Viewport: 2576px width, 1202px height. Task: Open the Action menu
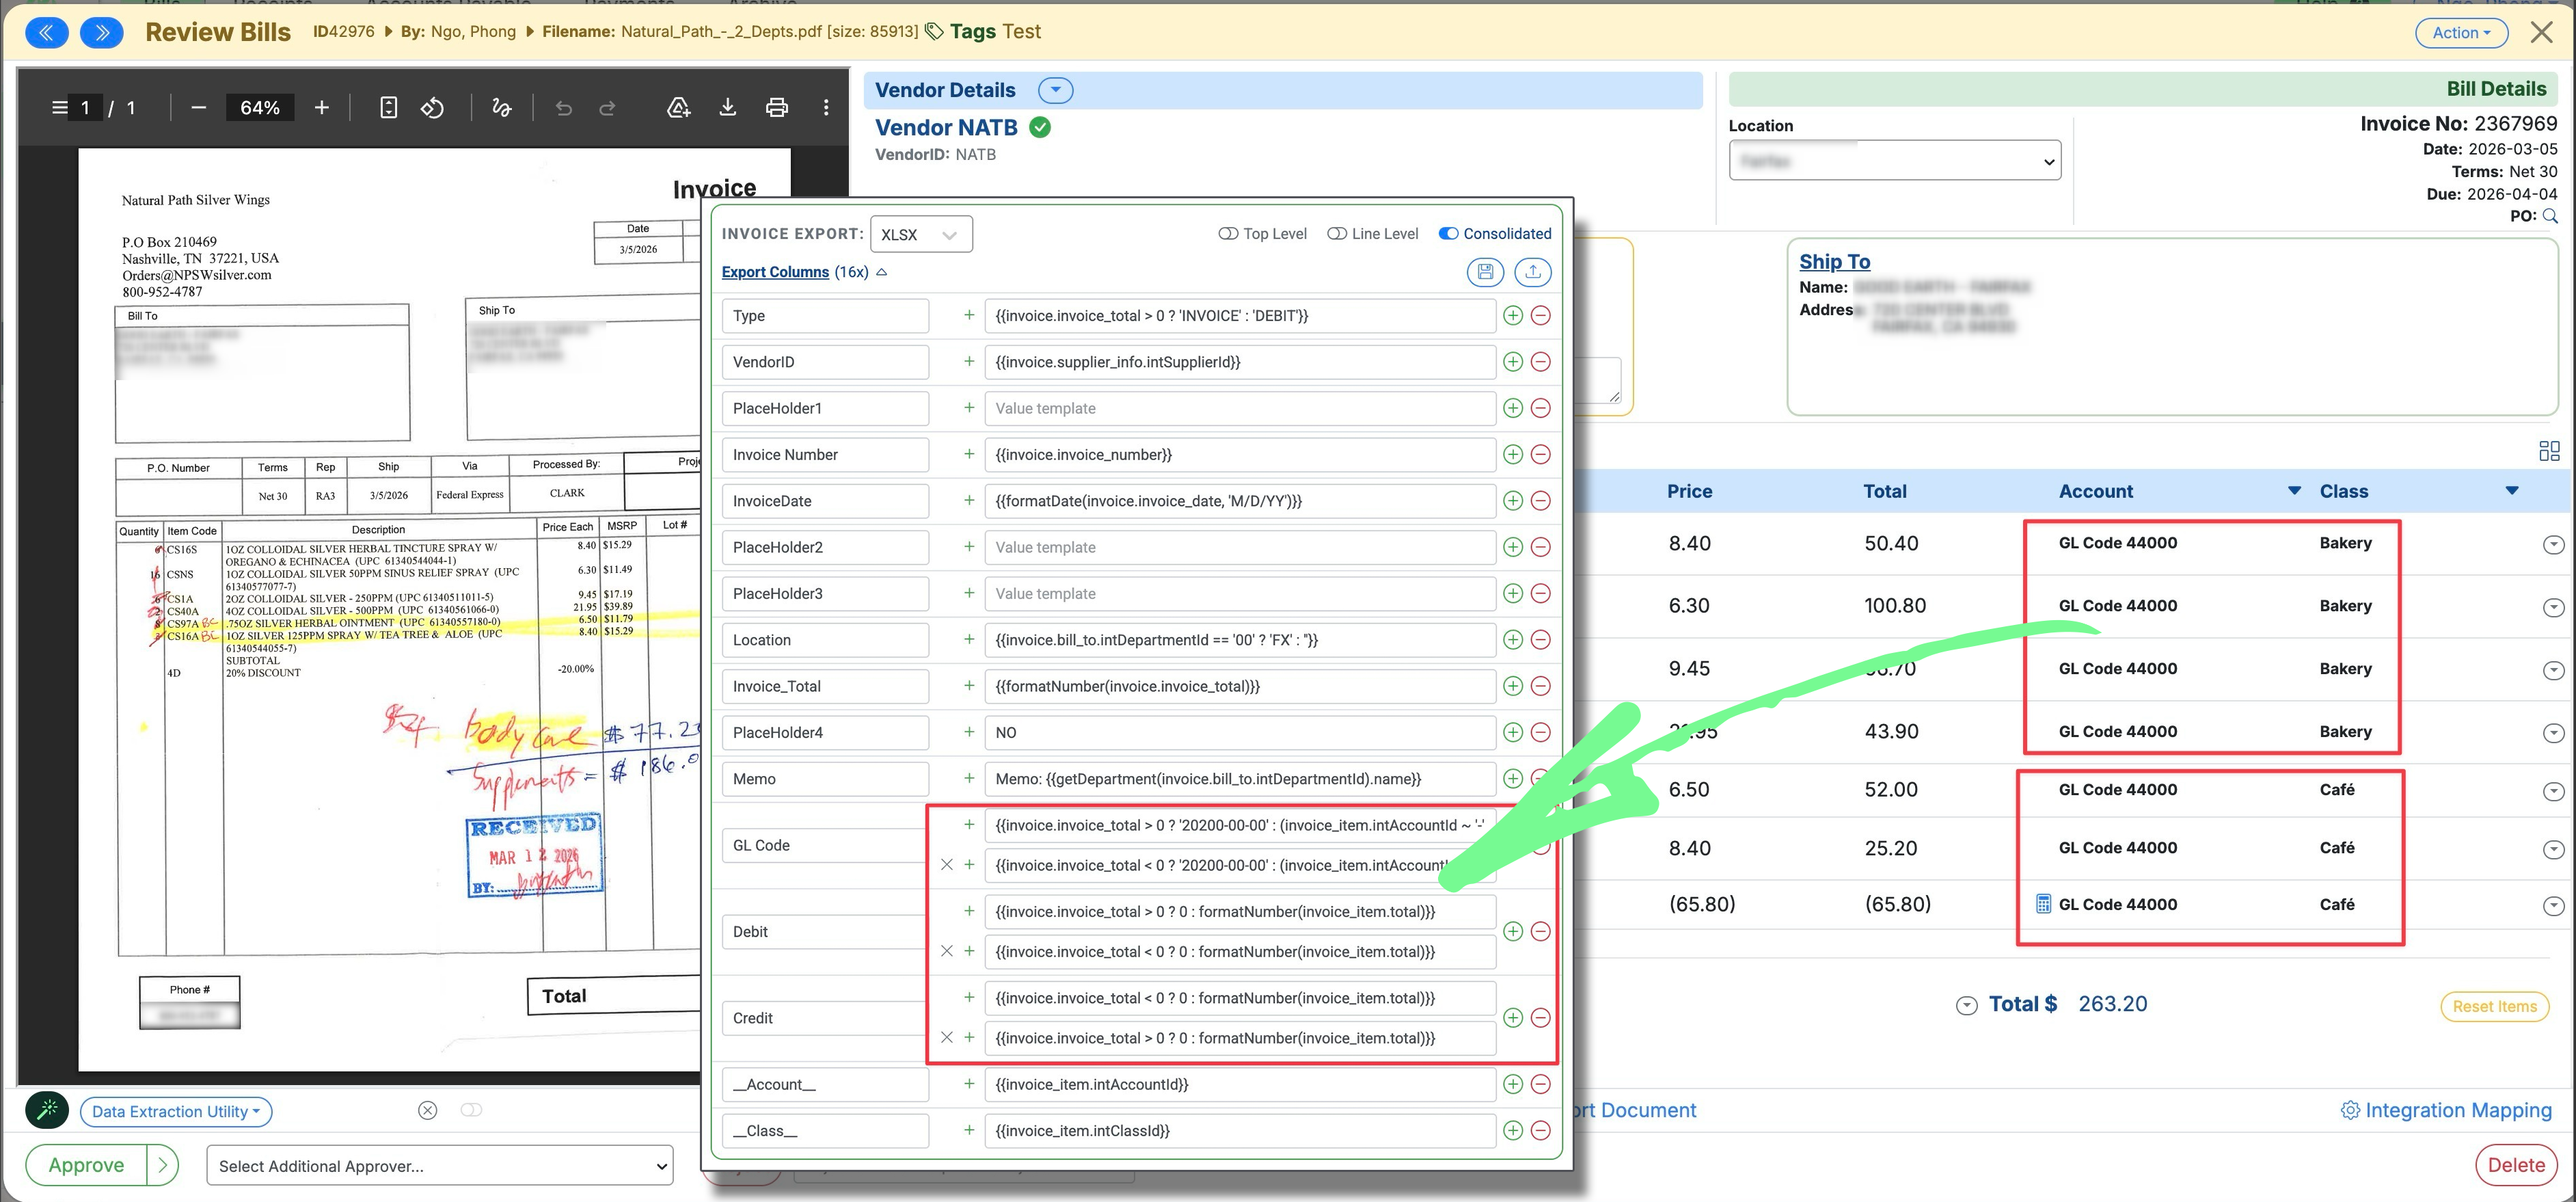pyautogui.click(x=2460, y=33)
